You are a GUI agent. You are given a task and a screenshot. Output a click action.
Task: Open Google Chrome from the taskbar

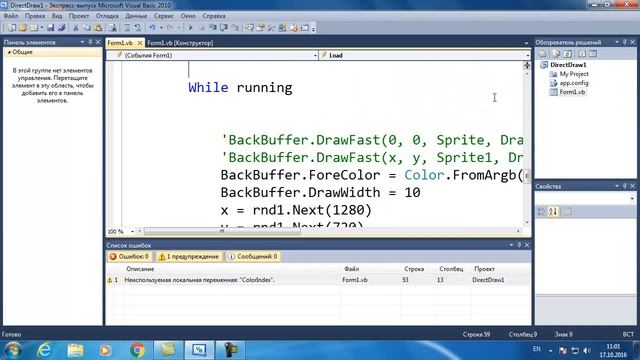tap(137, 350)
